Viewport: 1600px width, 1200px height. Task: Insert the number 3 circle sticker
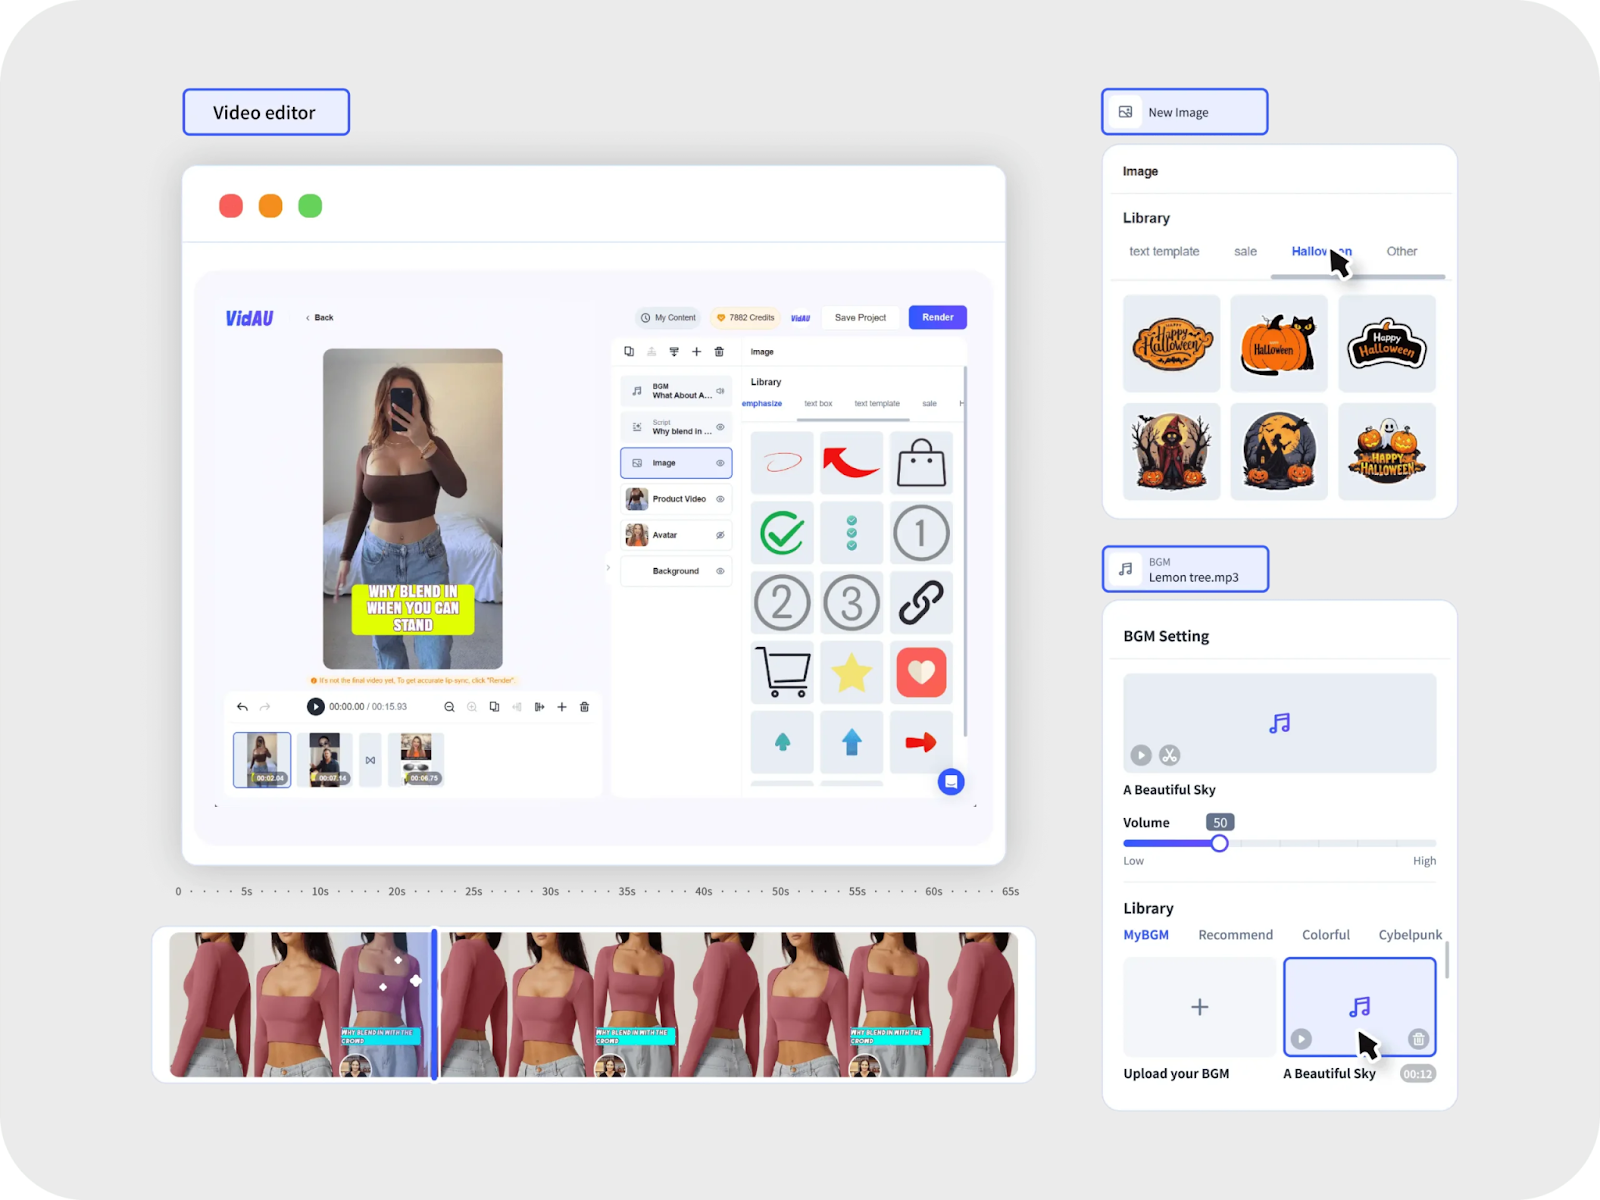click(851, 603)
